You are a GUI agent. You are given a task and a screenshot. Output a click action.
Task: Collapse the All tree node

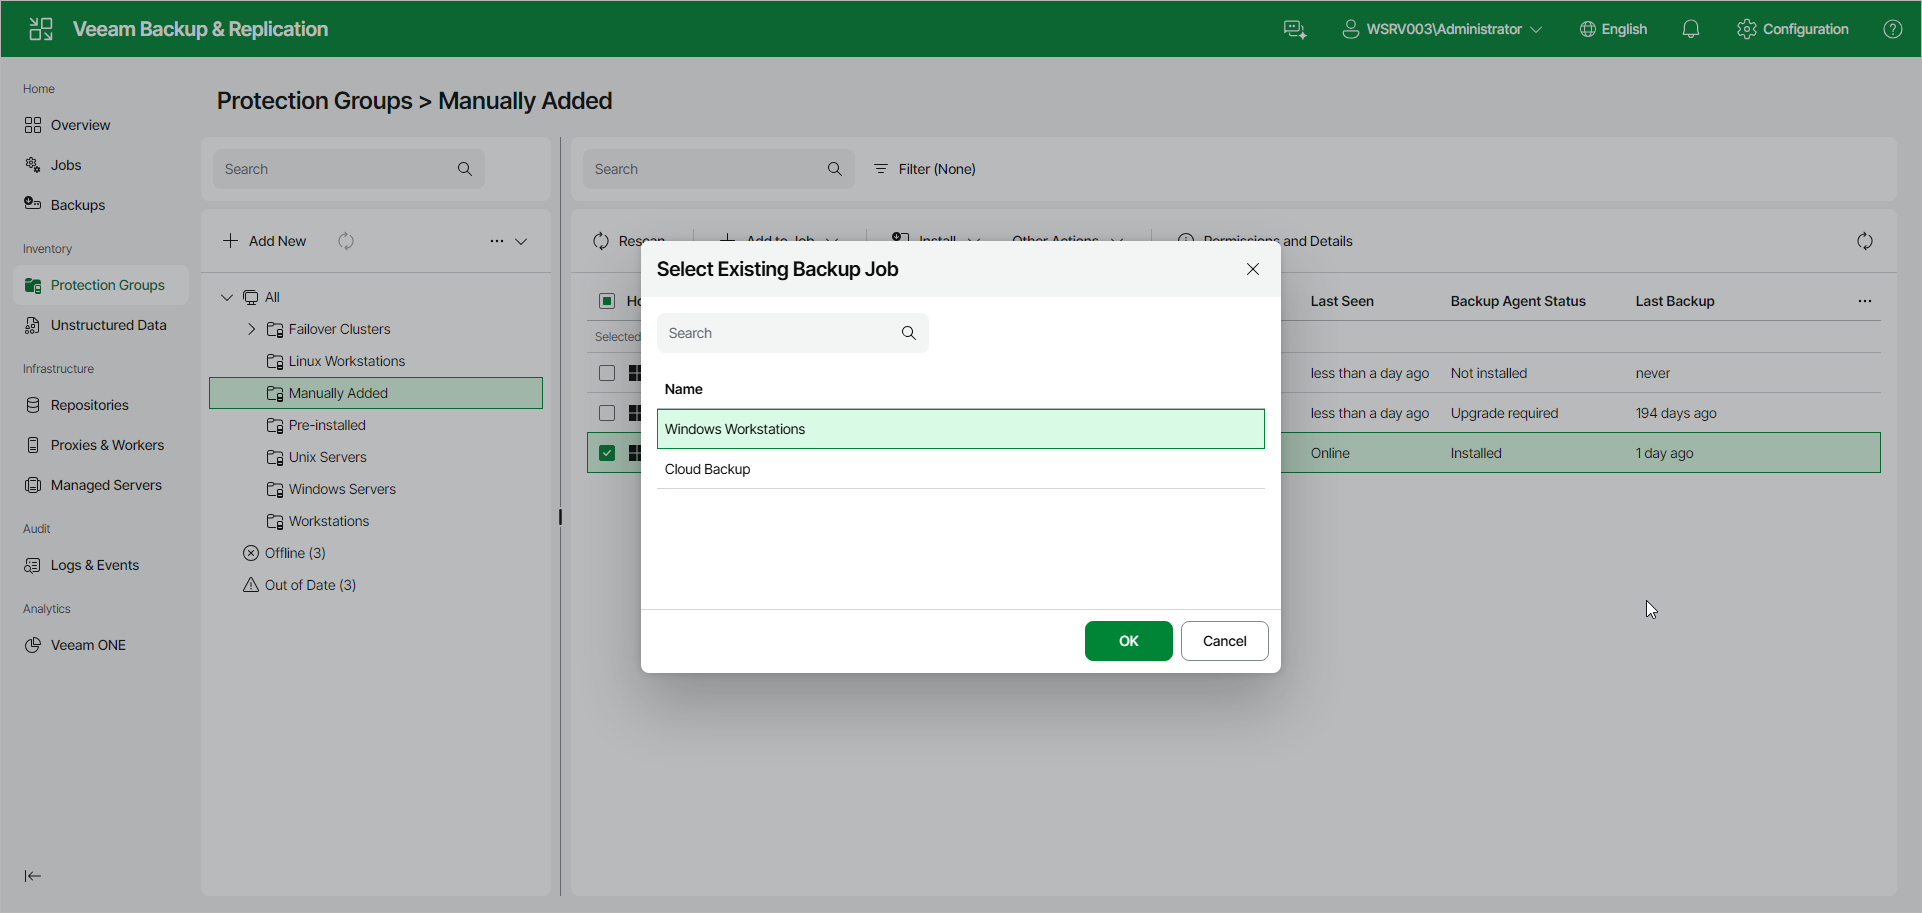click(x=227, y=297)
